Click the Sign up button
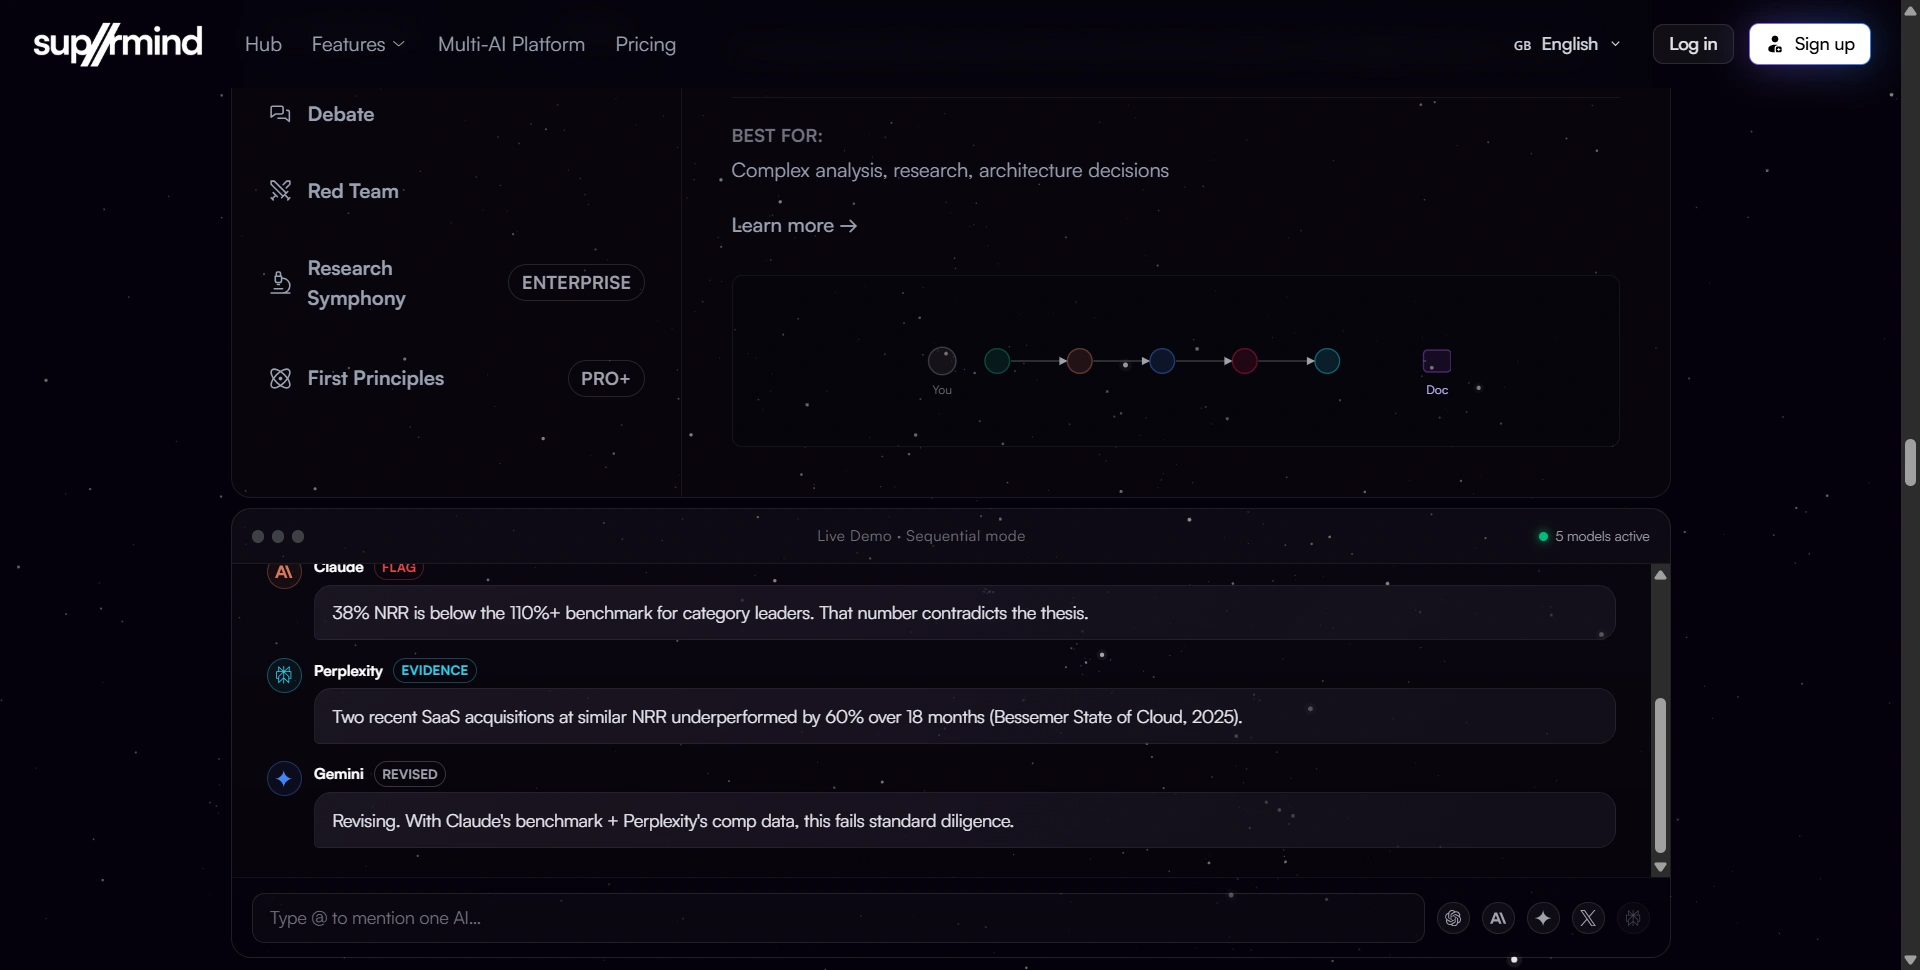This screenshot has height=970, width=1920. (1810, 44)
